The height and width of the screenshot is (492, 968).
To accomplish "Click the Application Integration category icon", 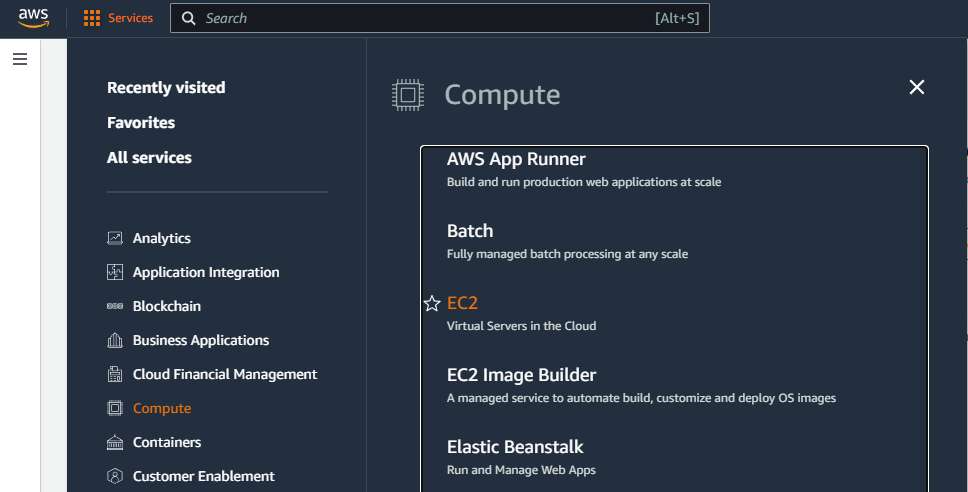I will point(115,272).
